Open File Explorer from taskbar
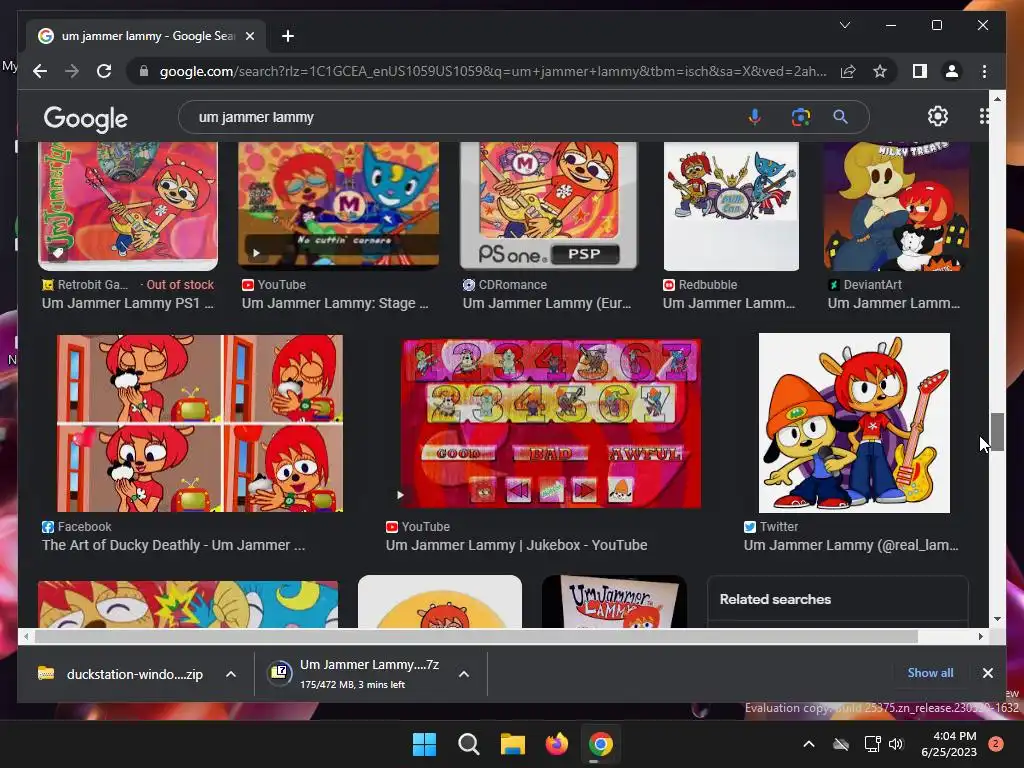This screenshot has height=768, width=1024. pyautogui.click(x=513, y=744)
